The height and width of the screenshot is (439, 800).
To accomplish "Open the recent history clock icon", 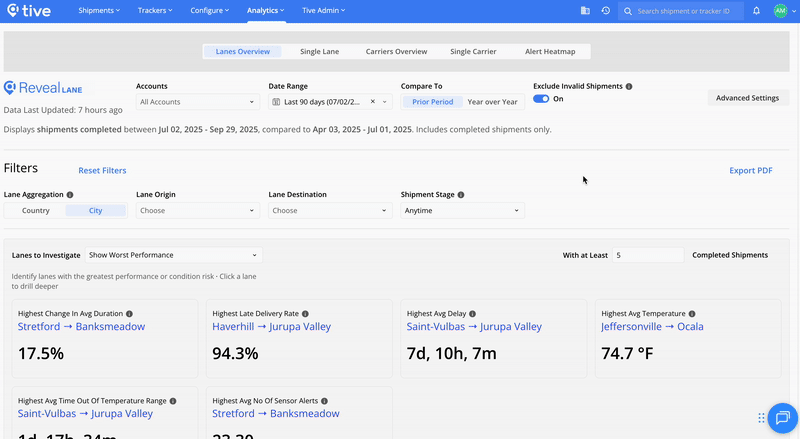I will 606,11.
